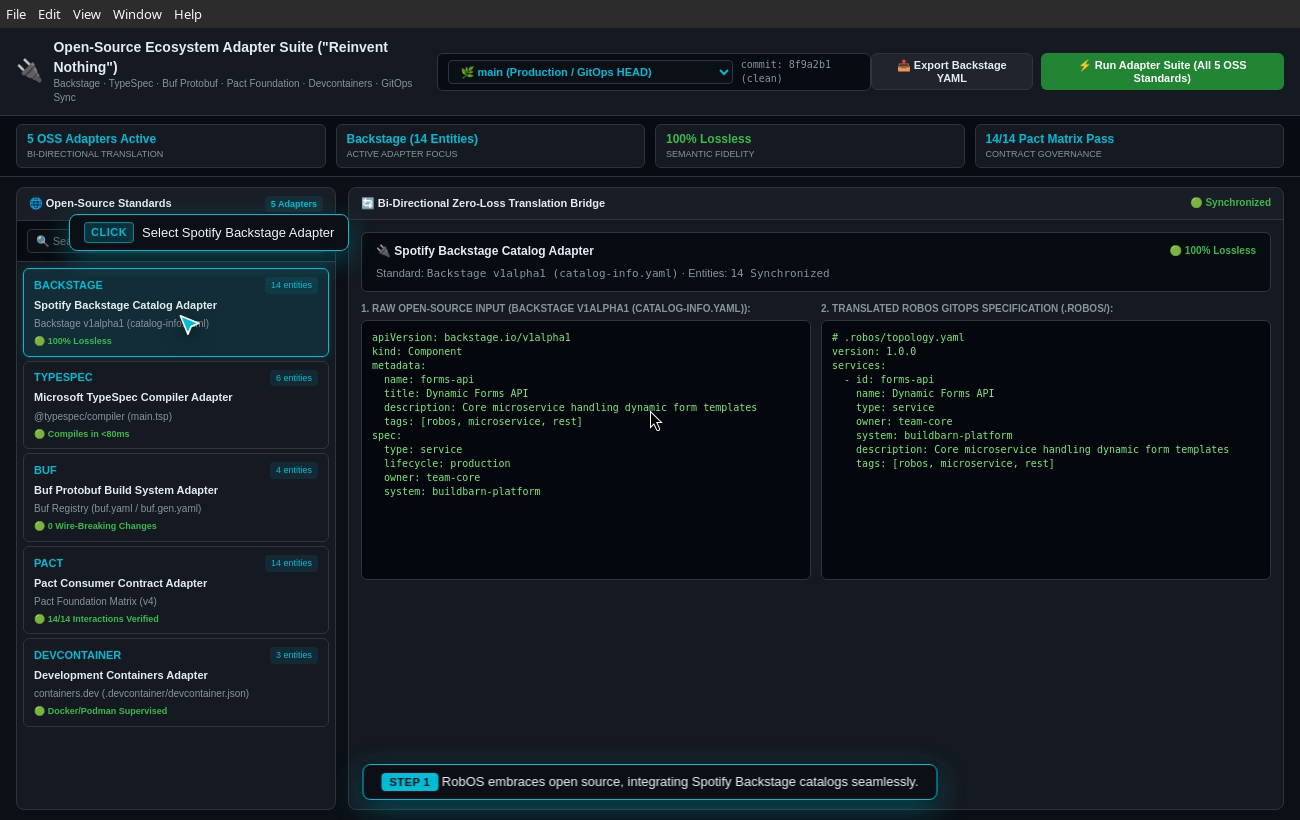Click the 3 entities badge on the Devcontainer card

(x=294, y=655)
